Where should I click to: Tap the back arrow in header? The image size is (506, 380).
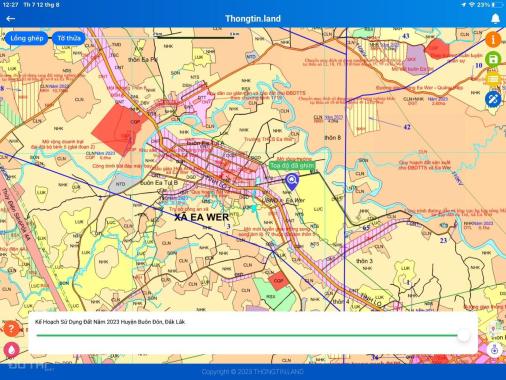(x=10, y=19)
